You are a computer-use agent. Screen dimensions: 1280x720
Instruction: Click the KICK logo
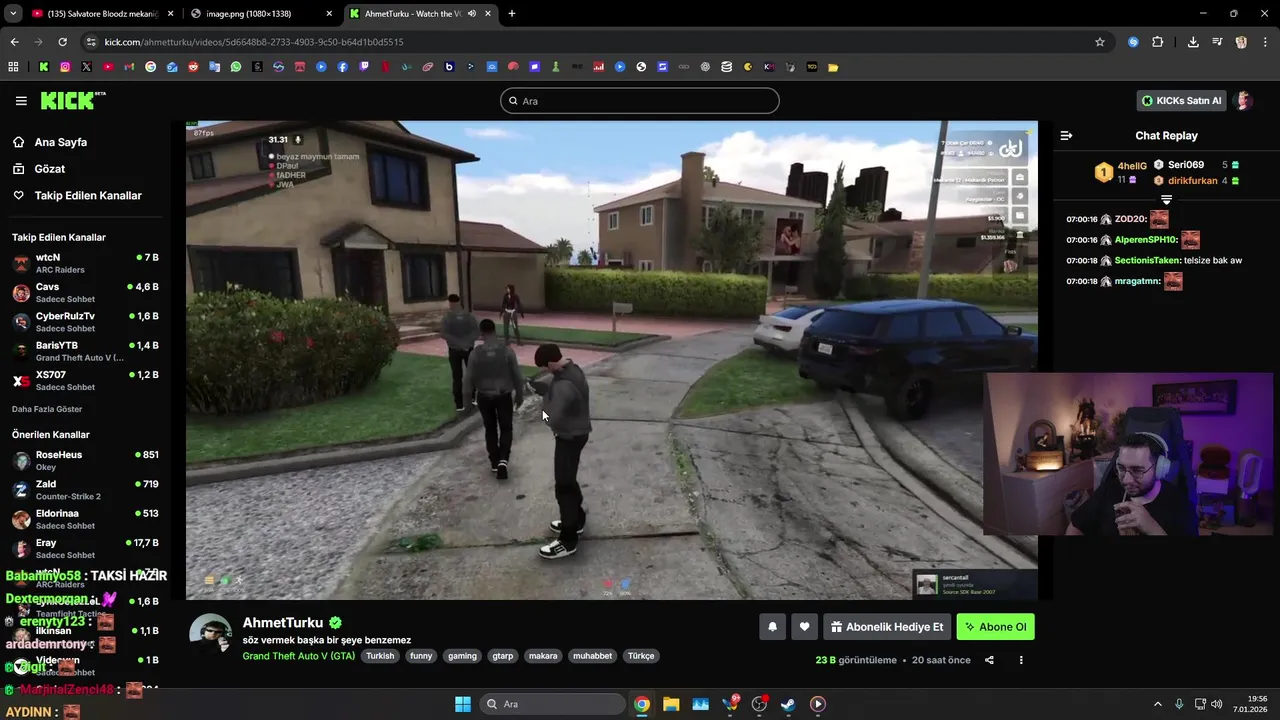click(x=72, y=100)
